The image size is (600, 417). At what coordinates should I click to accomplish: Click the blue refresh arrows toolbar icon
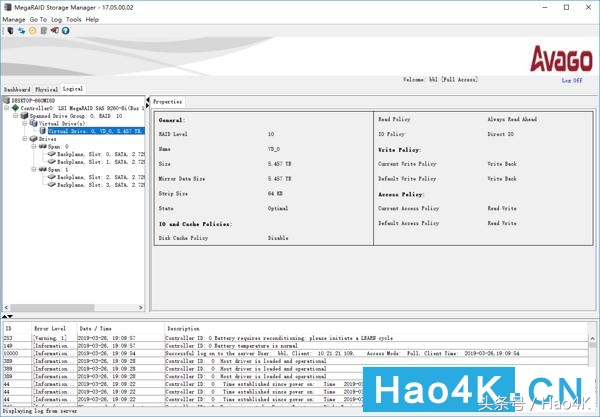pyautogui.click(x=21, y=31)
